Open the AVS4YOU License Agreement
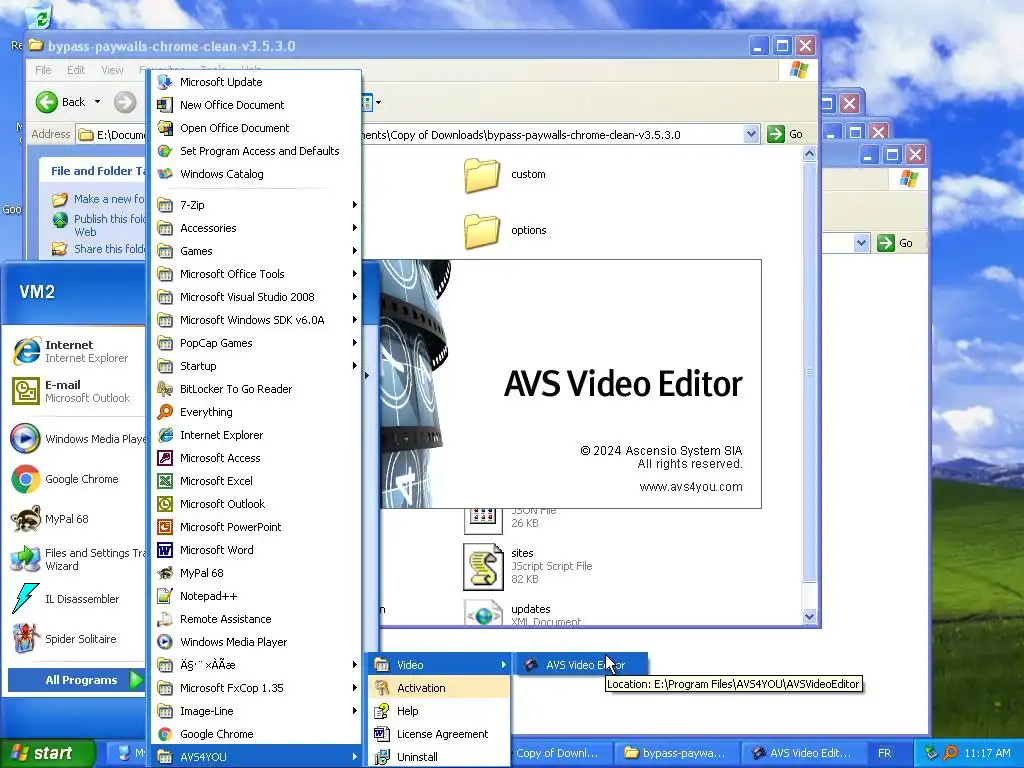The width and height of the screenshot is (1024, 768). (440, 734)
